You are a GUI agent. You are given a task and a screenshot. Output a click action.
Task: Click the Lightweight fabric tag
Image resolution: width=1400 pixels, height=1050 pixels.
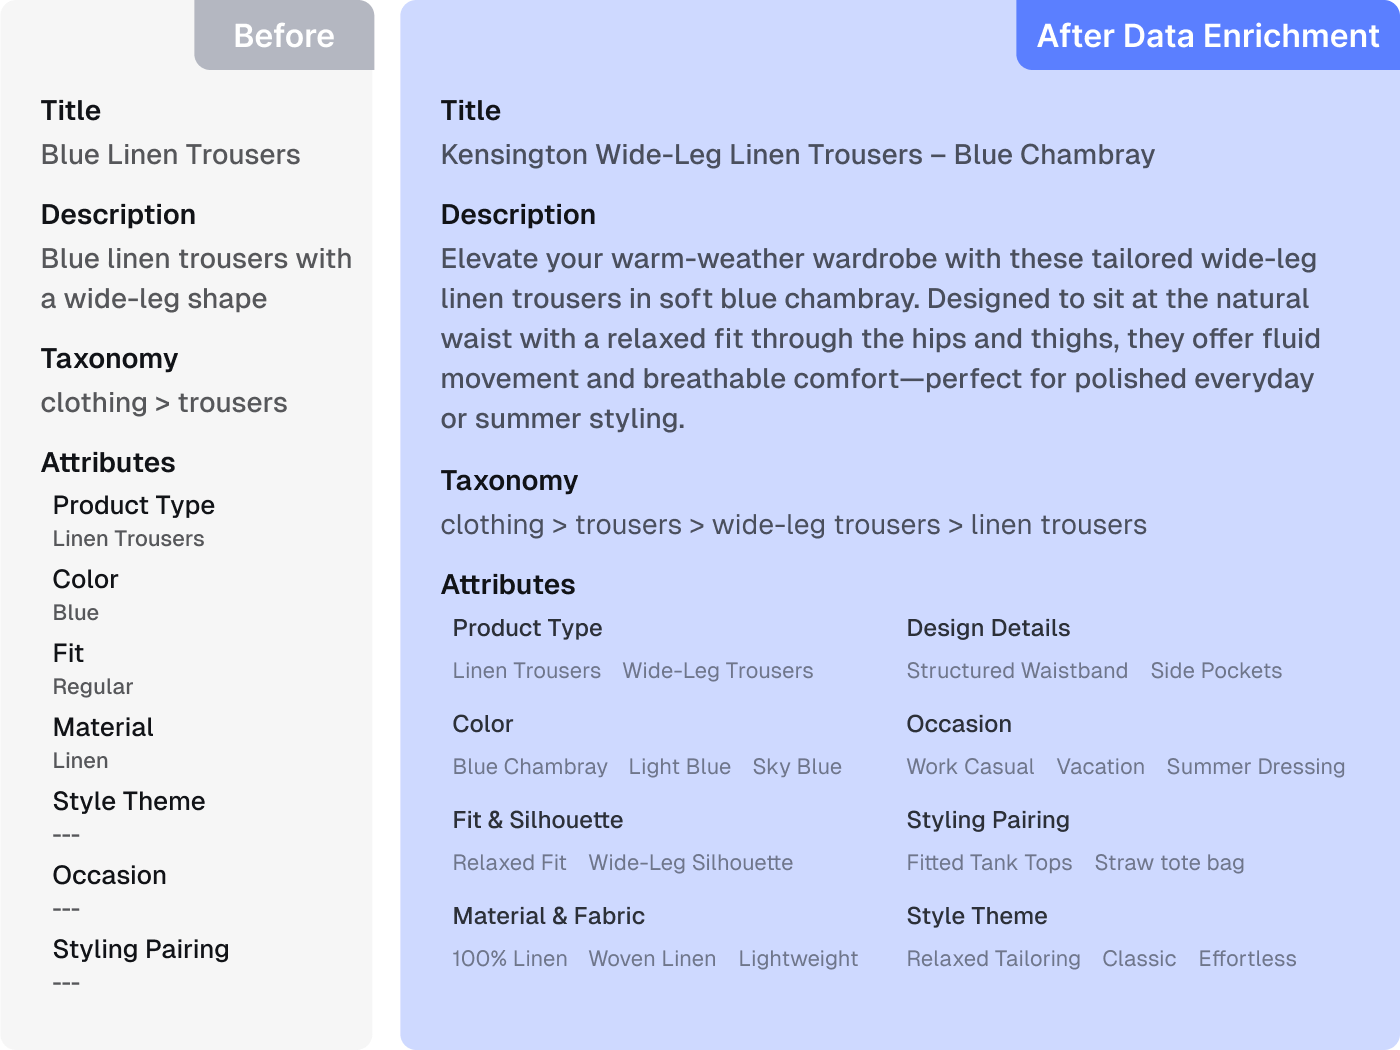coord(798,959)
